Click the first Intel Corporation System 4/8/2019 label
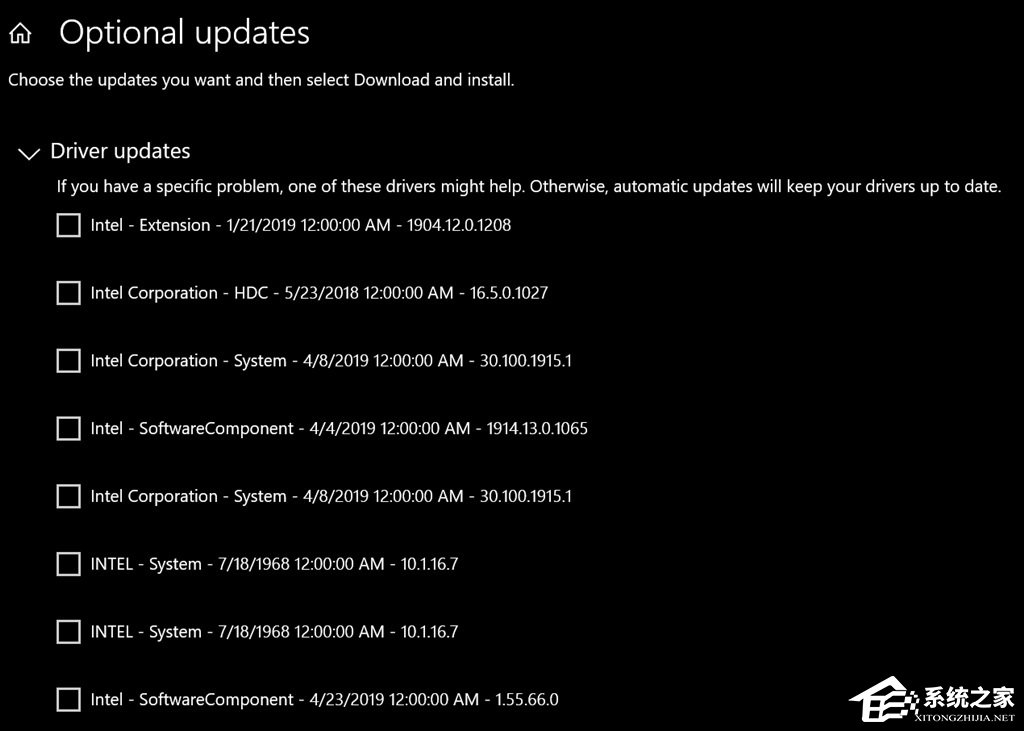This screenshot has width=1024, height=731. (331, 361)
